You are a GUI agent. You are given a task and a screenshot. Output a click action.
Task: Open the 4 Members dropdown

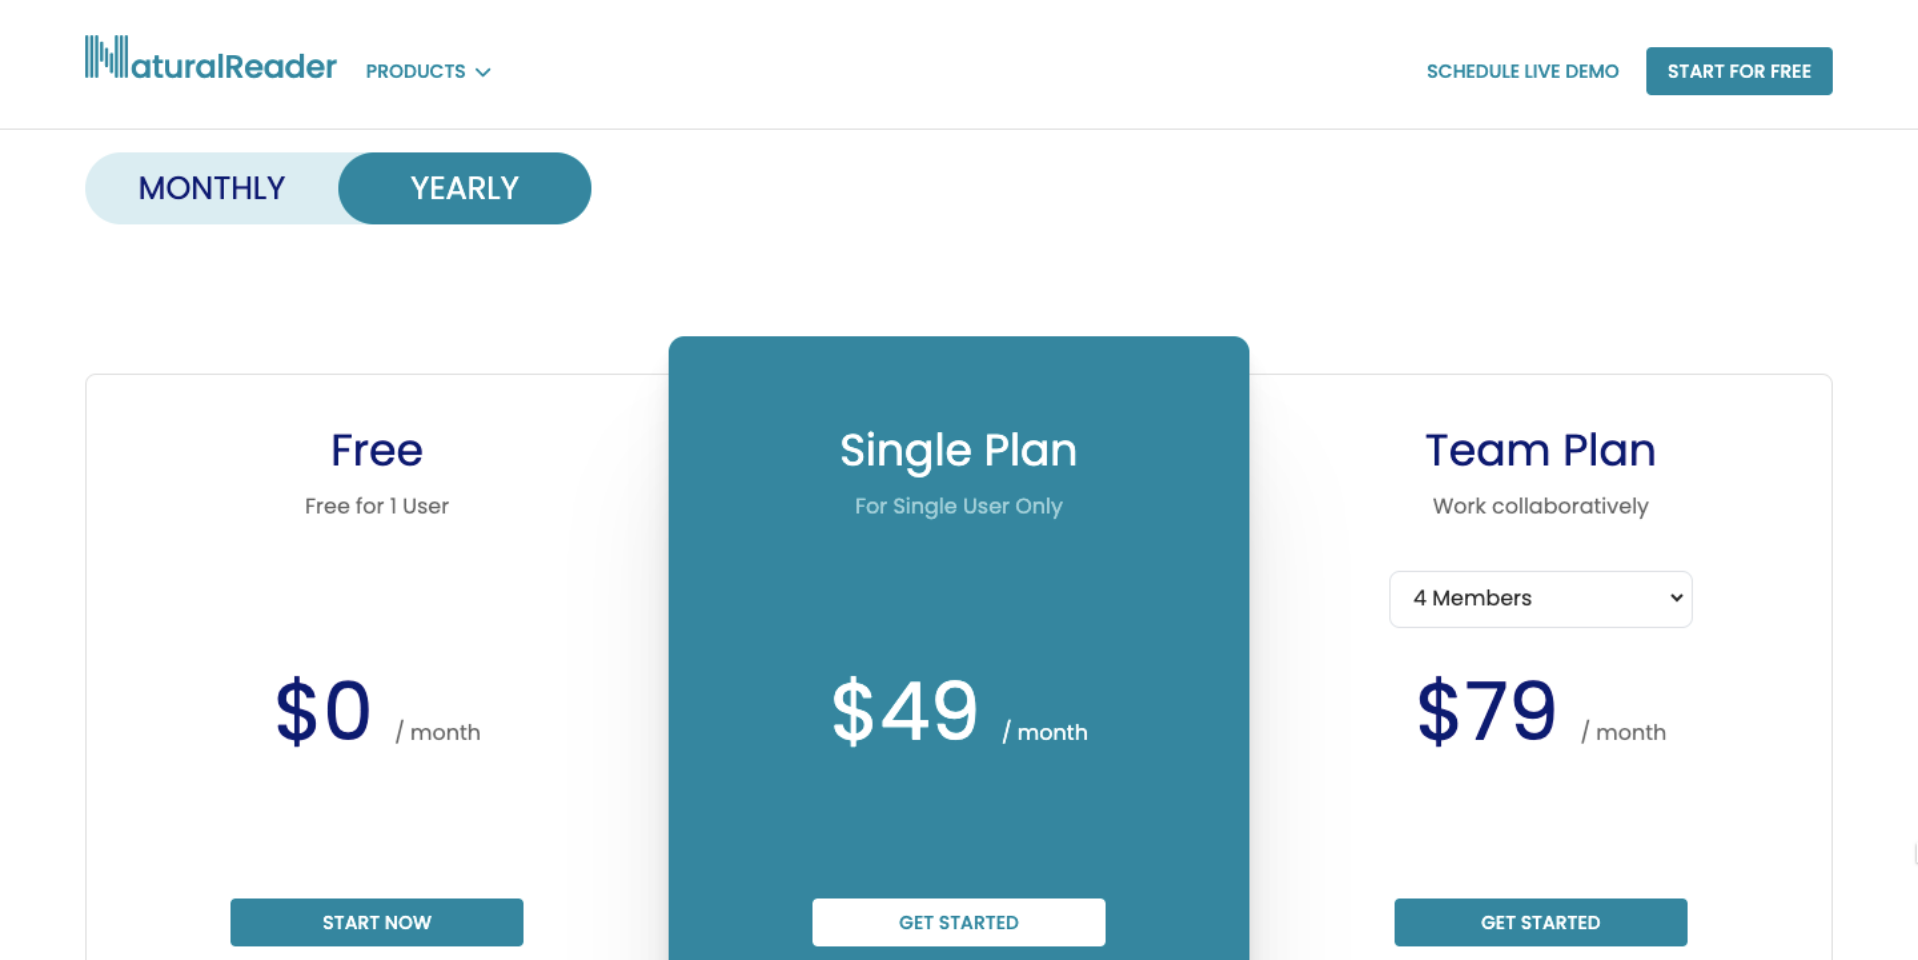tap(1540, 599)
